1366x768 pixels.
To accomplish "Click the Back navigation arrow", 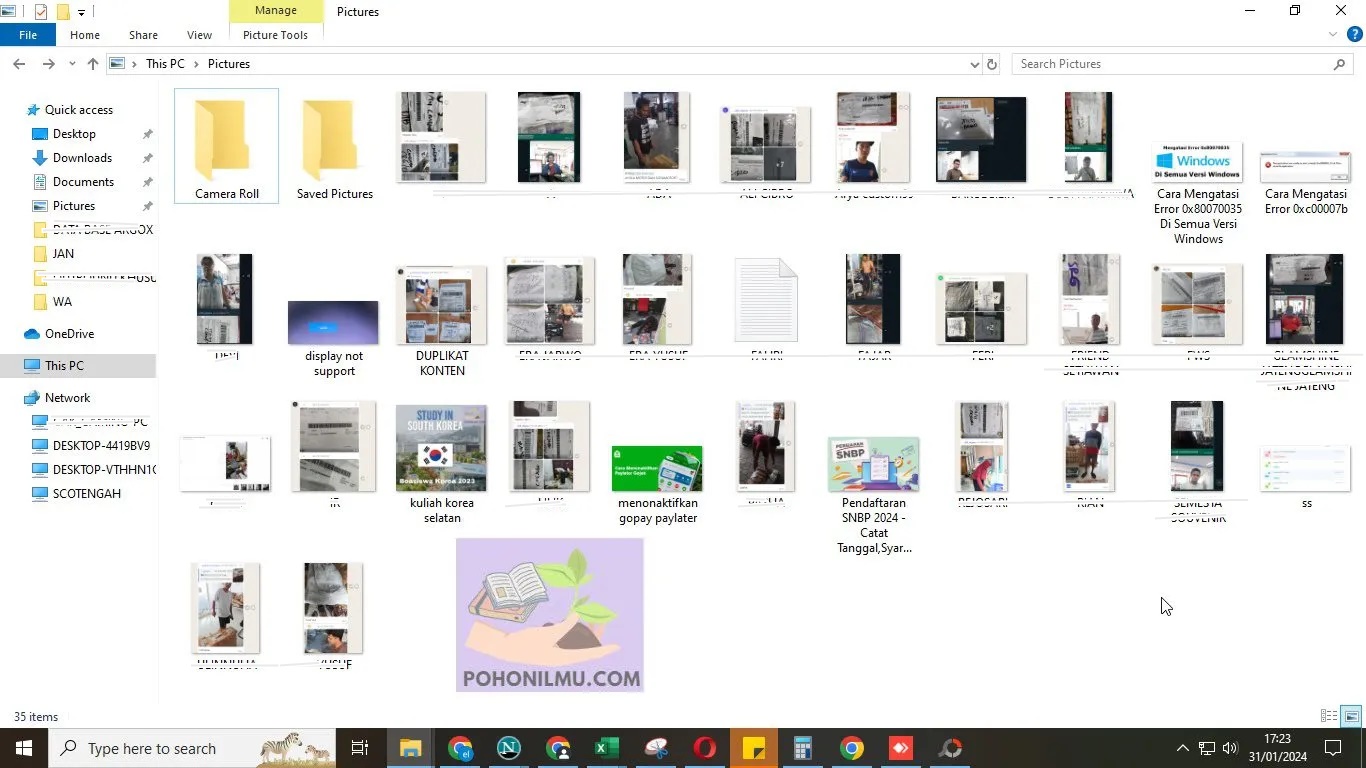I will (19, 64).
